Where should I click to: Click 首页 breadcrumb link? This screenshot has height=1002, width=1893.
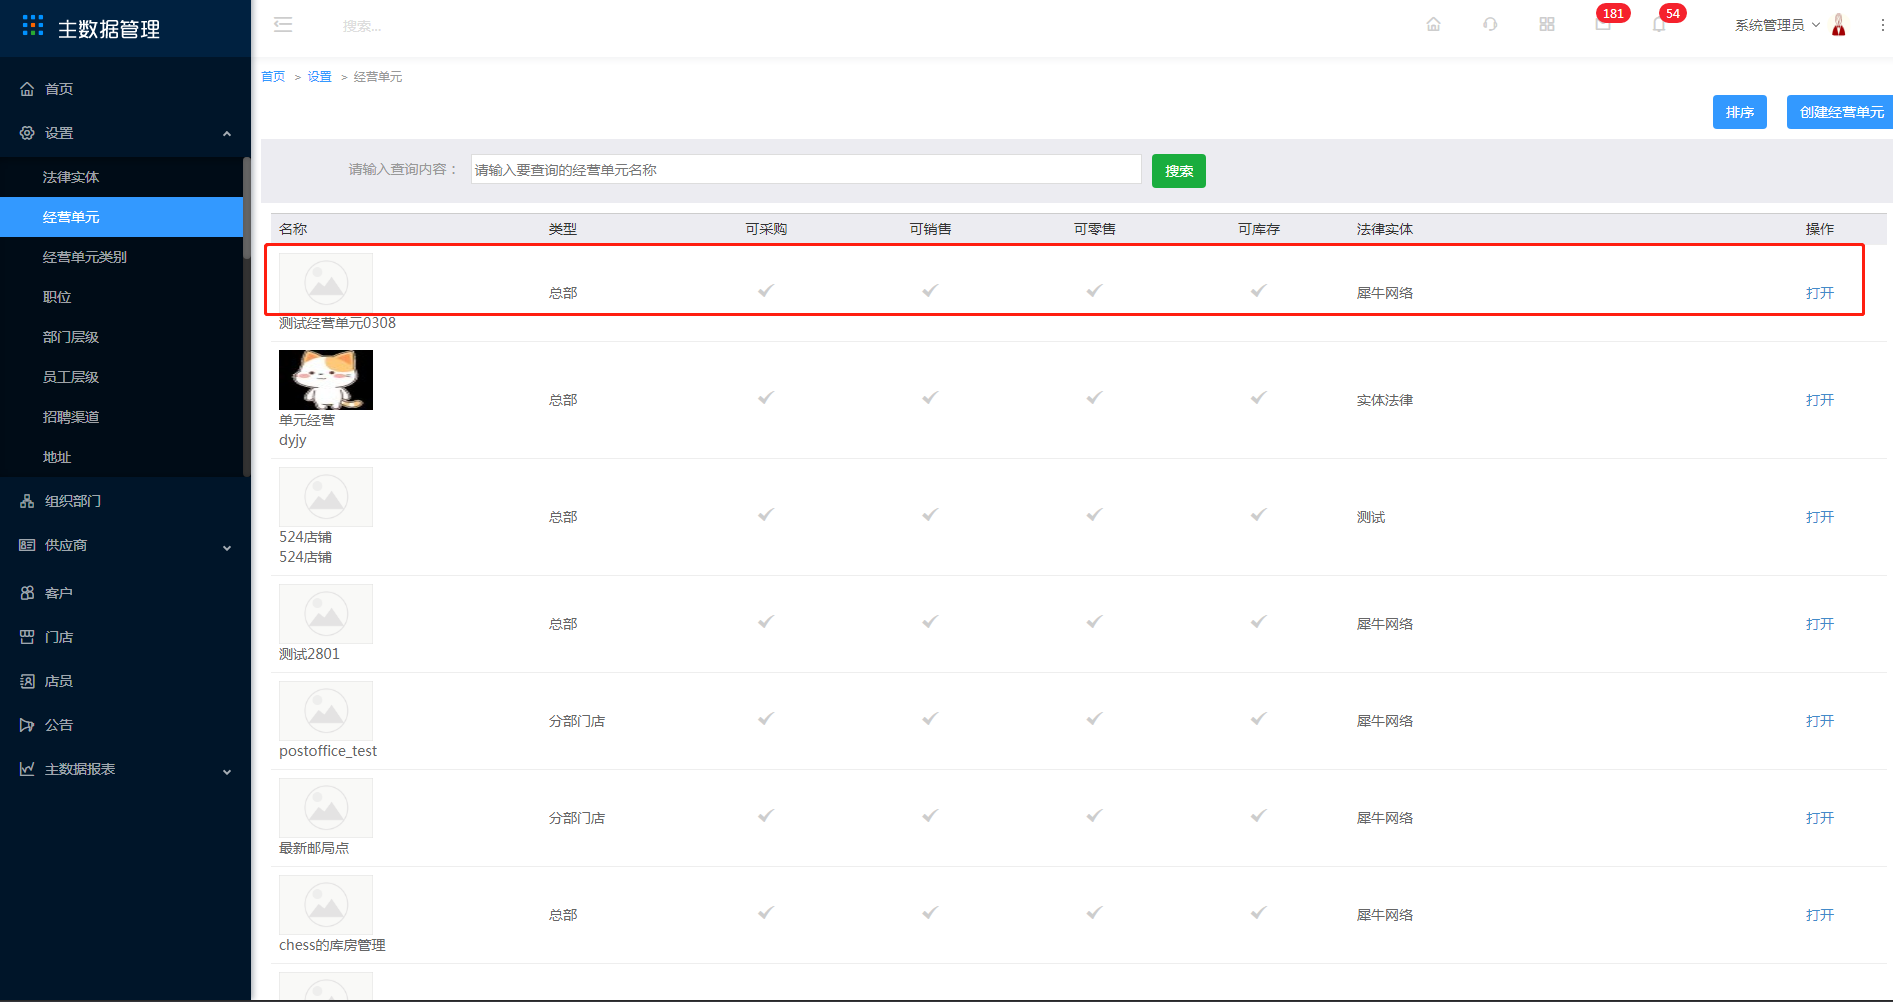coord(273,77)
